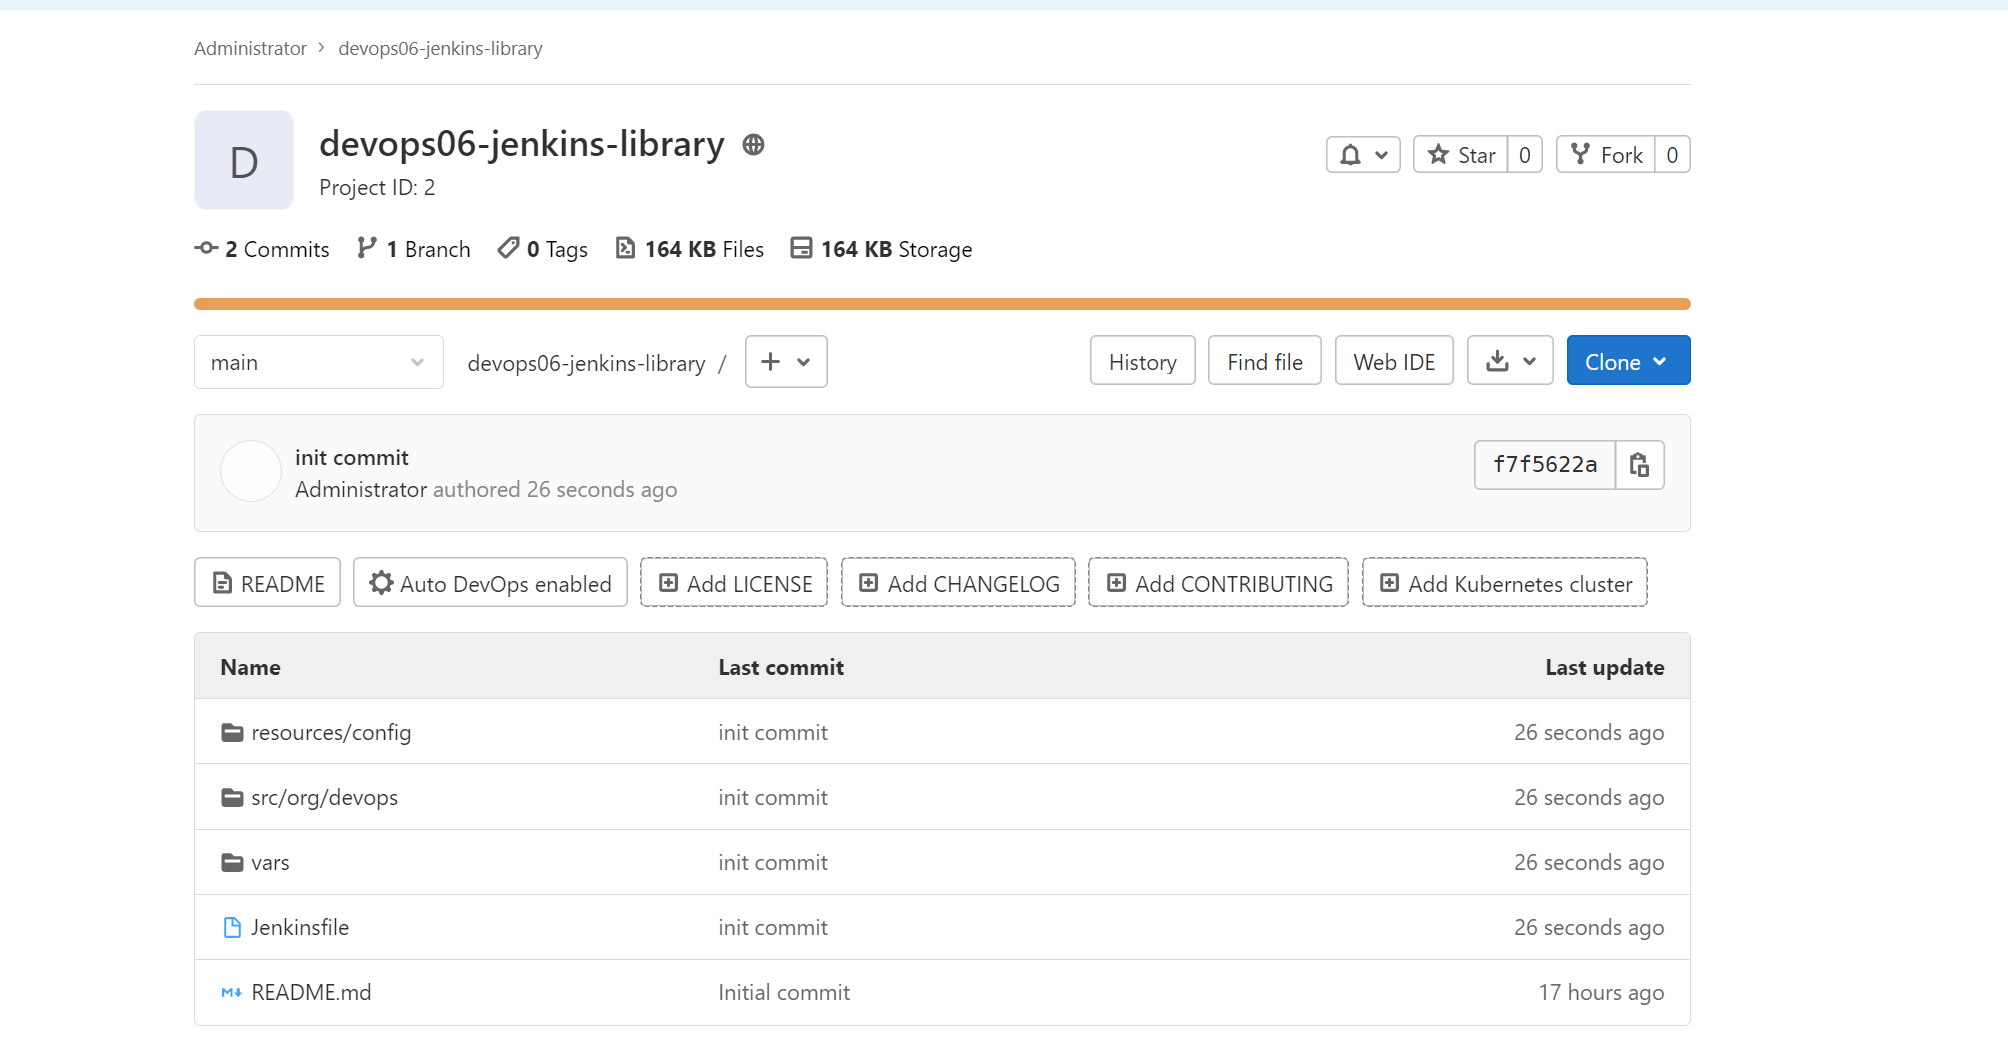Open the History button
Viewport: 2008px width, 1049px height.
click(1143, 361)
